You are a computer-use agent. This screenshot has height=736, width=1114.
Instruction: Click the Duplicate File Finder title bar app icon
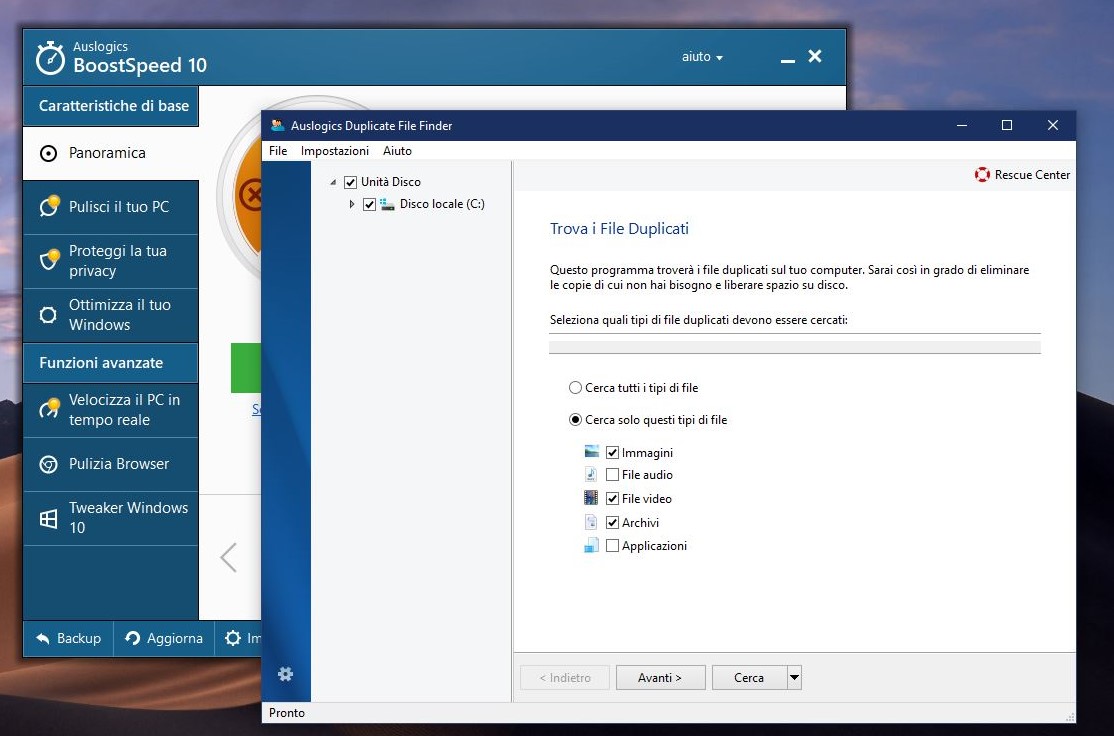point(278,125)
